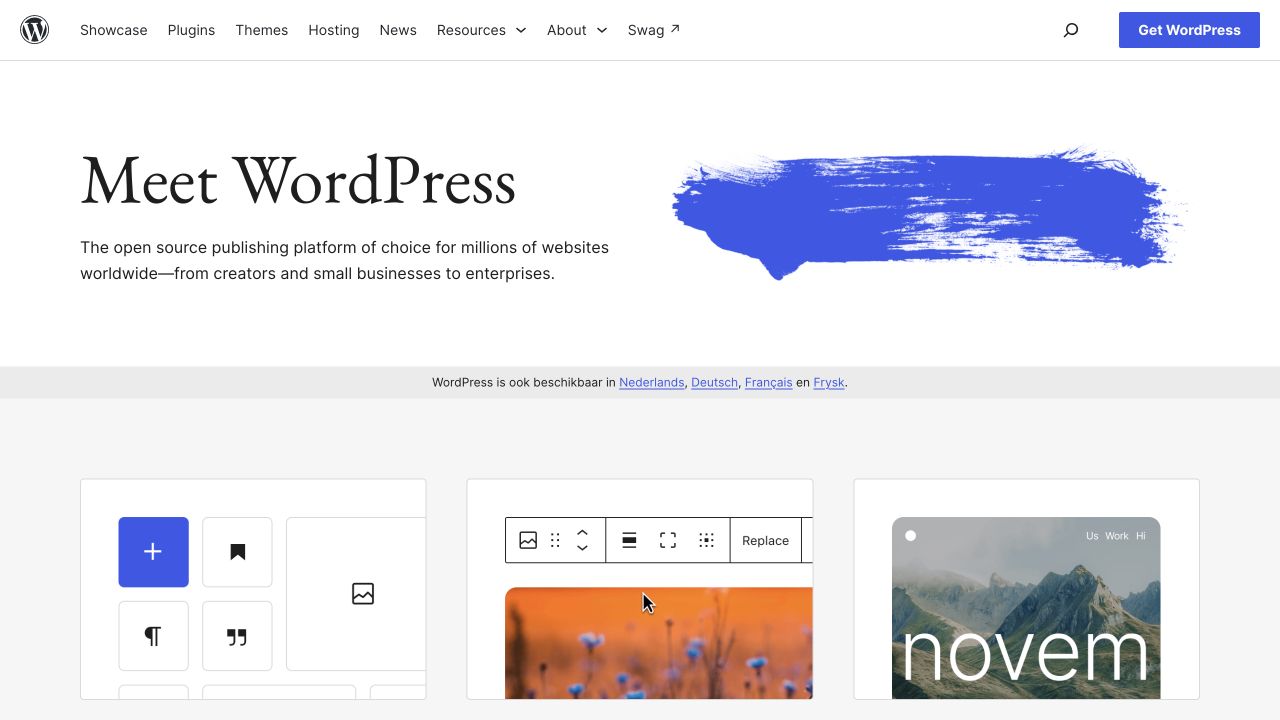Click the image placeholder block tile
This screenshot has width=1280, height=720.
point(357,594)
